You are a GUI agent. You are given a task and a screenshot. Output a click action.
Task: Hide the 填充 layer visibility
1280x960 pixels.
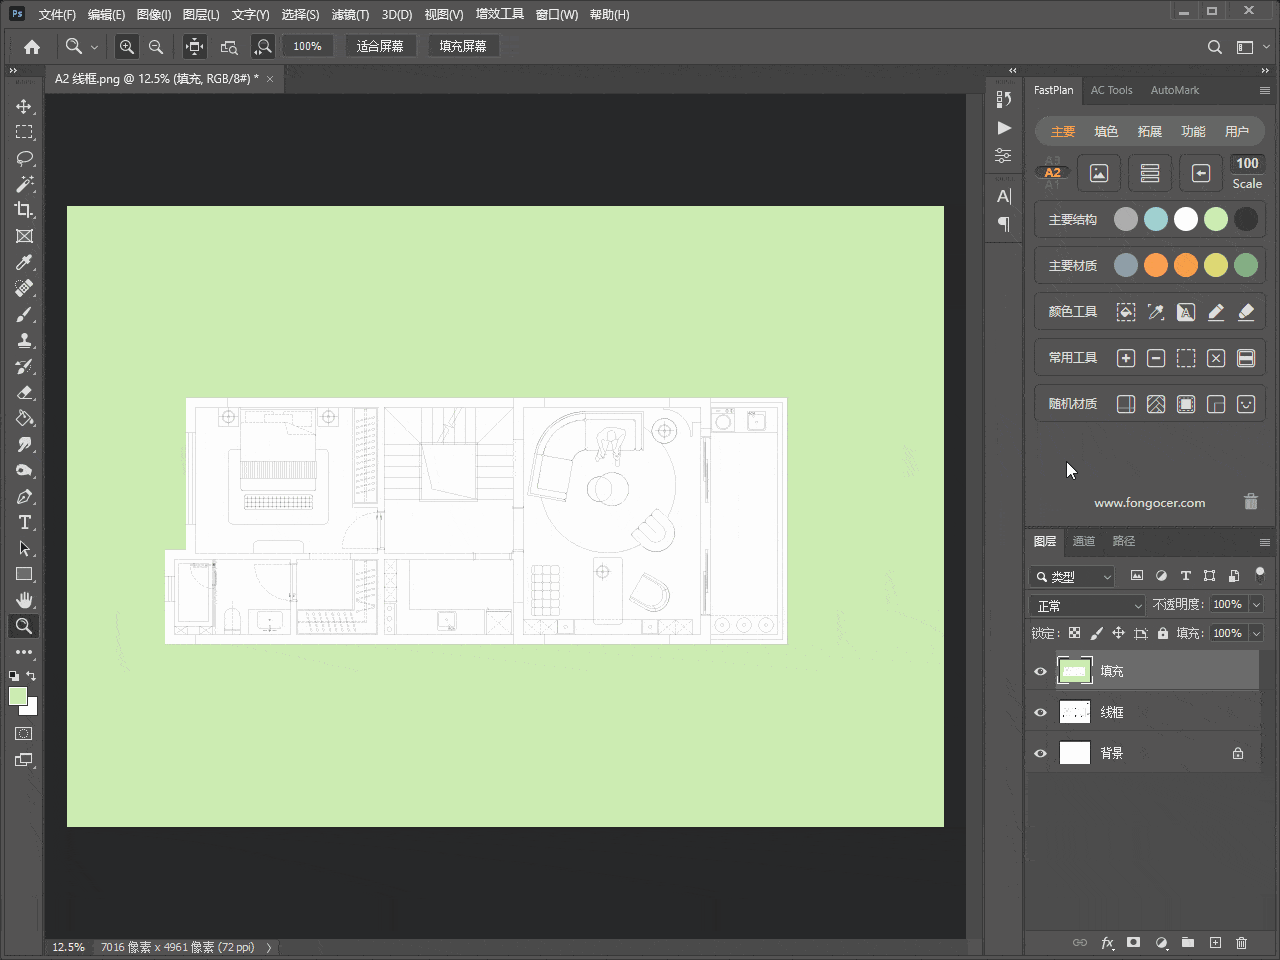tap(1040, 671)
